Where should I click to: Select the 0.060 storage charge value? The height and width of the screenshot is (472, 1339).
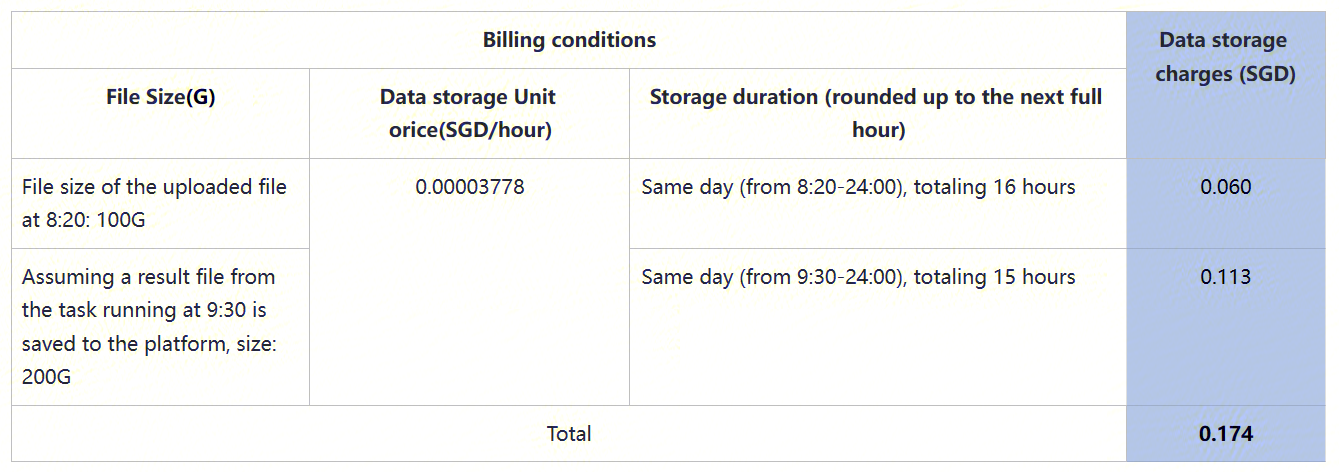(x=1225, y=187)
